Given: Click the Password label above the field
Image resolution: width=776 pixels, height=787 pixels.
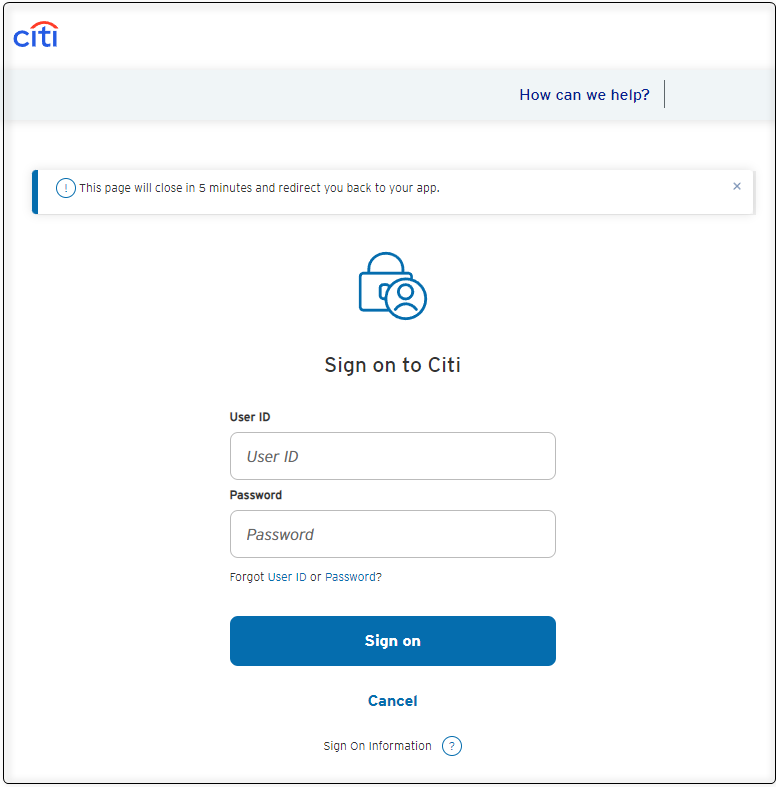Looking at the screenshot, I should coord(256,495).
